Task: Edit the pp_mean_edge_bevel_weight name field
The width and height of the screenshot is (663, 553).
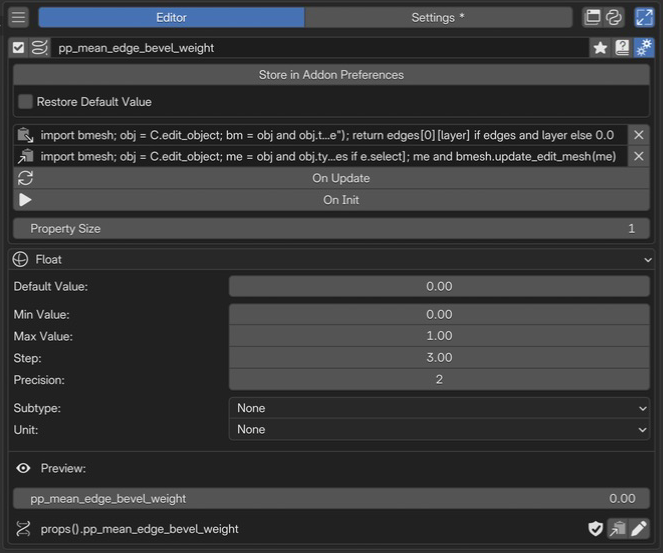Action: tap(320, 48)
